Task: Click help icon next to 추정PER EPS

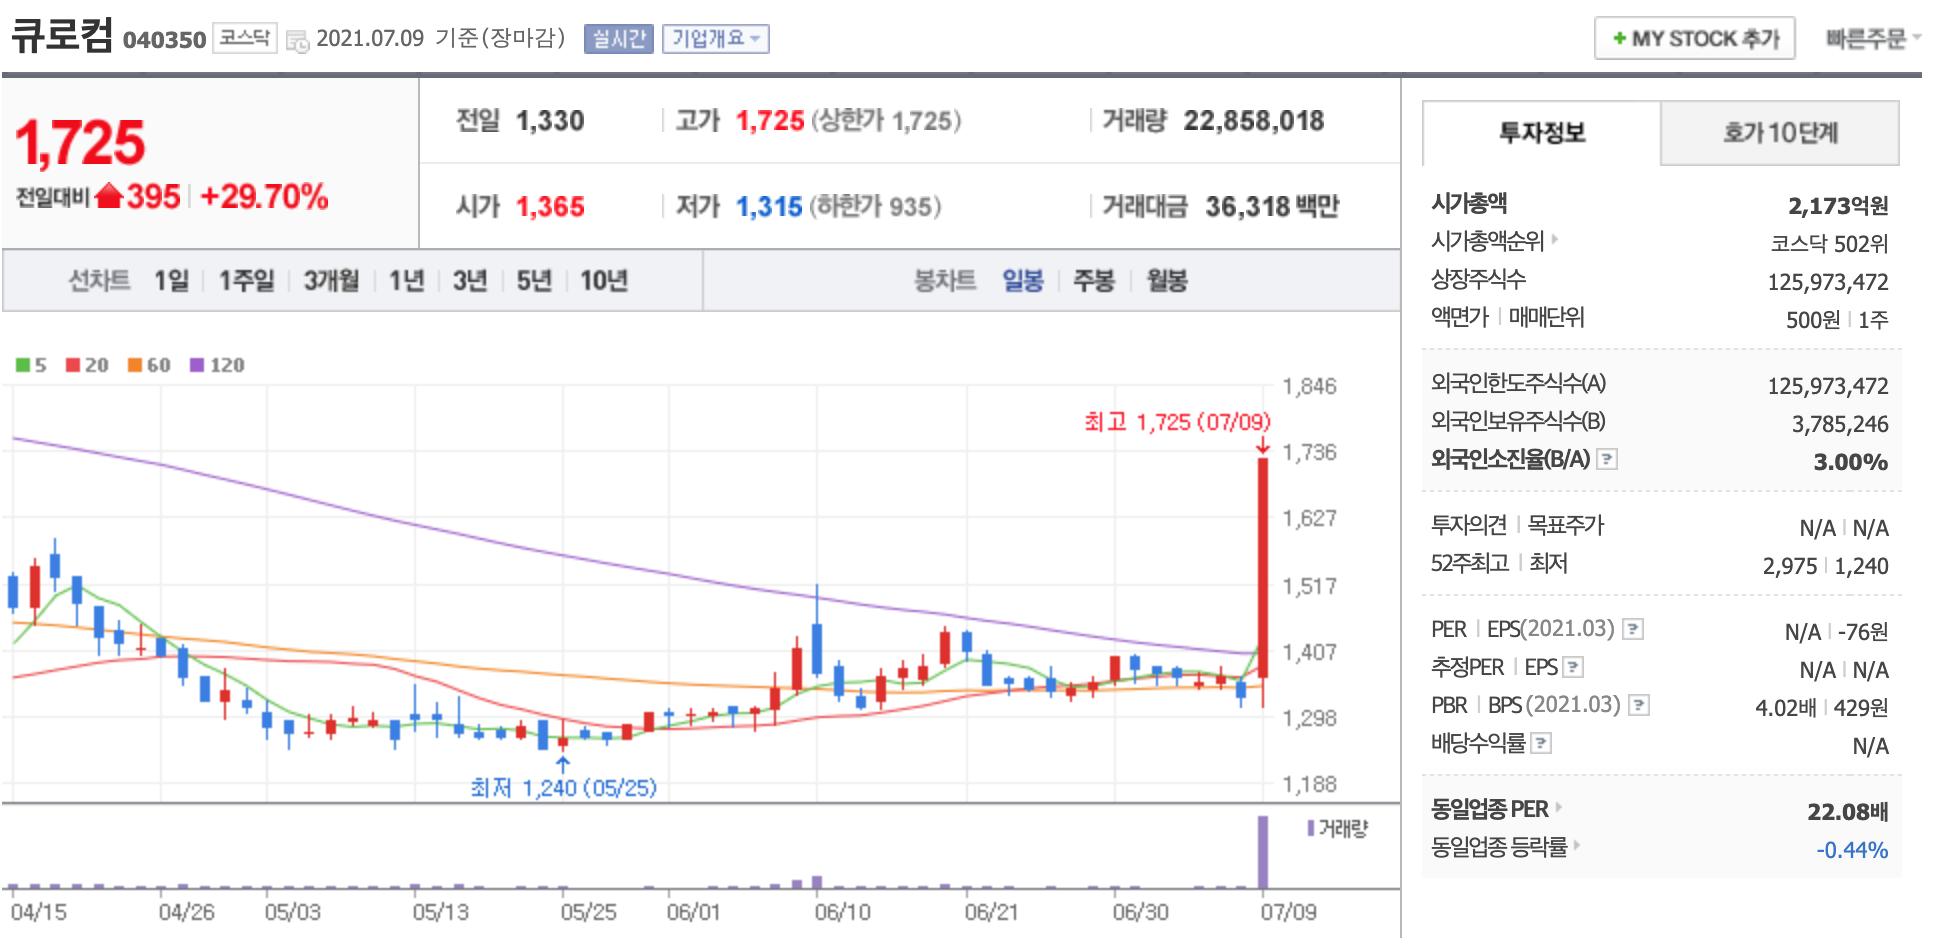Action: click(1573, 667)
